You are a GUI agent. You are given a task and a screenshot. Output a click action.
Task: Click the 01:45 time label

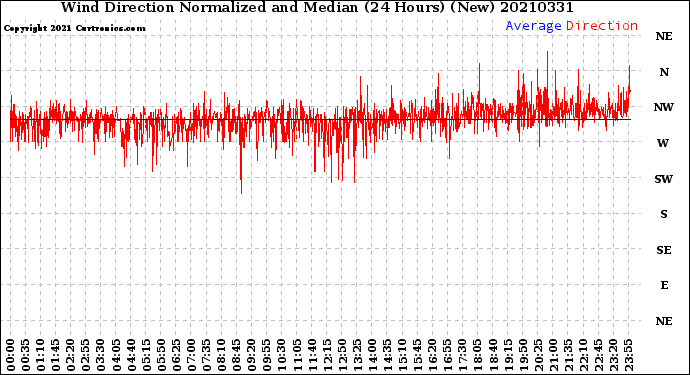[56, 355]
